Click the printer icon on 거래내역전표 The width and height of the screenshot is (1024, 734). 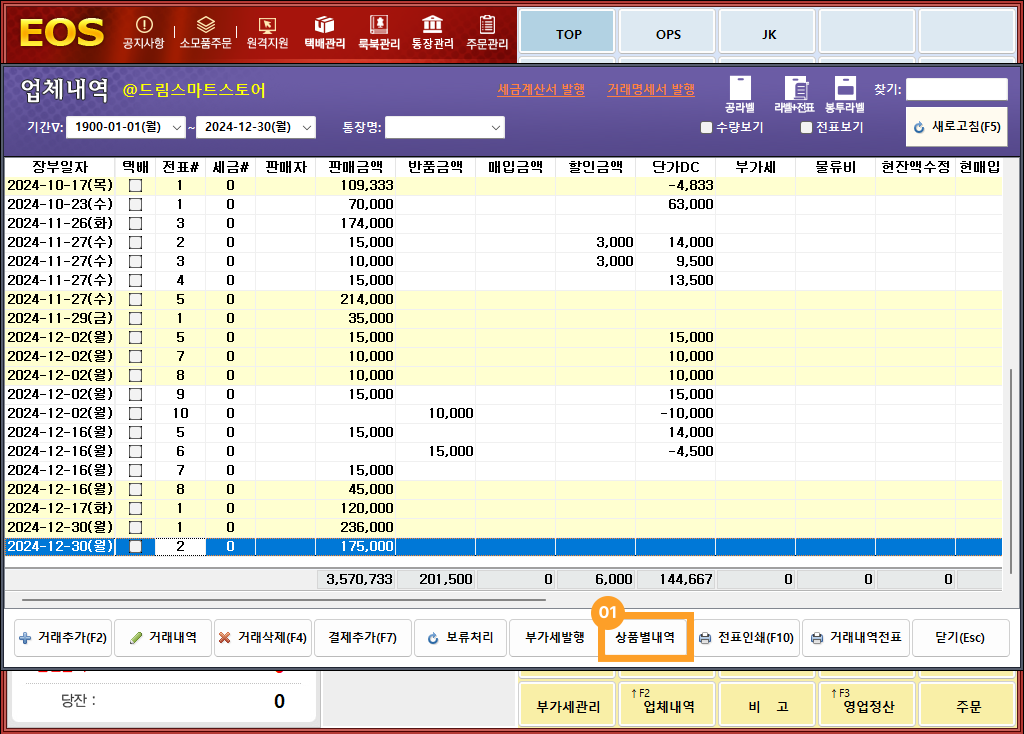pos(817,638)
